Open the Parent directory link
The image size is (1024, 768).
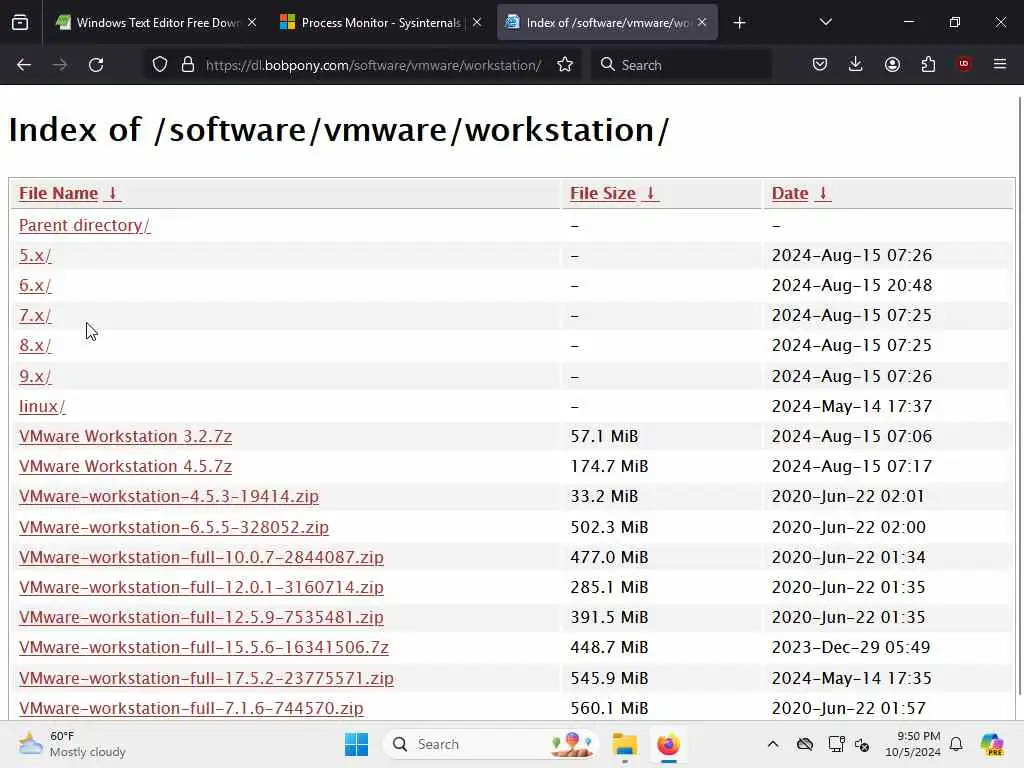point(84,225)
